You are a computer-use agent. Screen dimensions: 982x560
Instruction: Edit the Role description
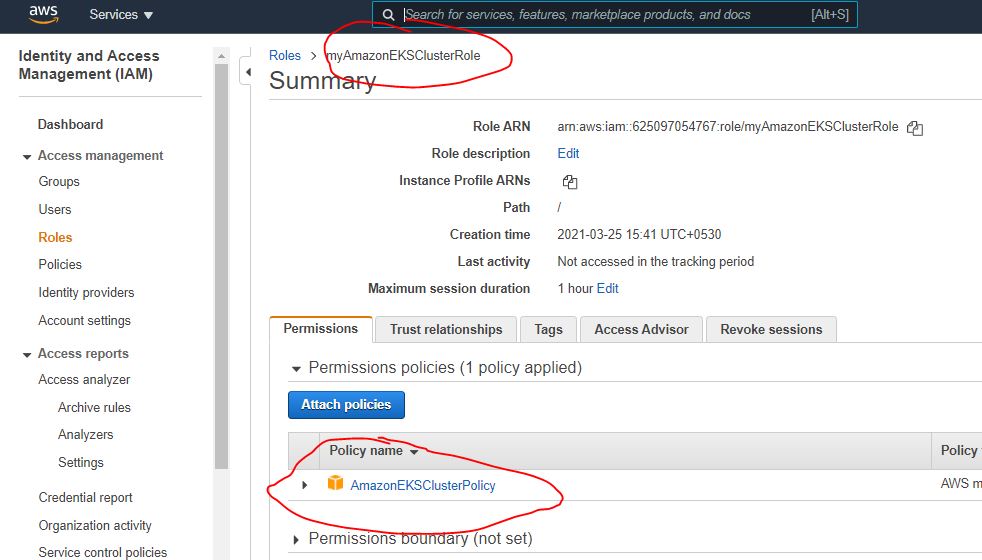point(568,154)
